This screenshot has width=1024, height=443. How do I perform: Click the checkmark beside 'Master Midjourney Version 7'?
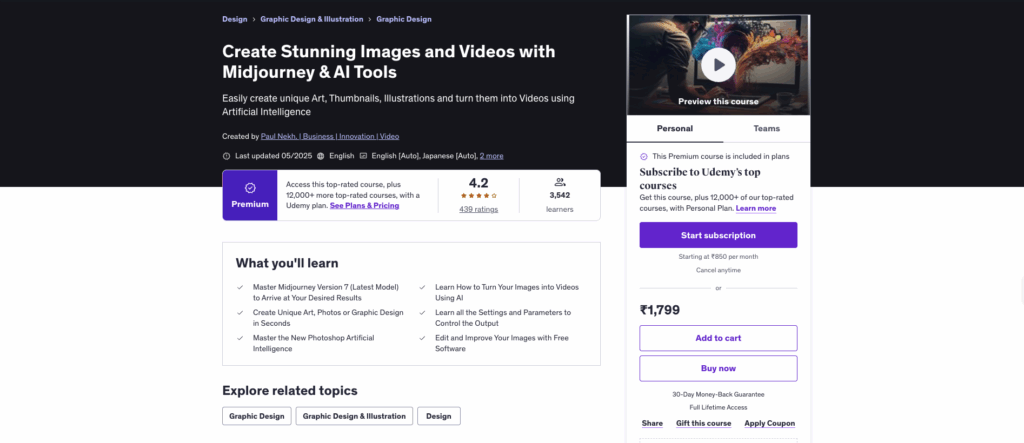click(x=240, y=287)
